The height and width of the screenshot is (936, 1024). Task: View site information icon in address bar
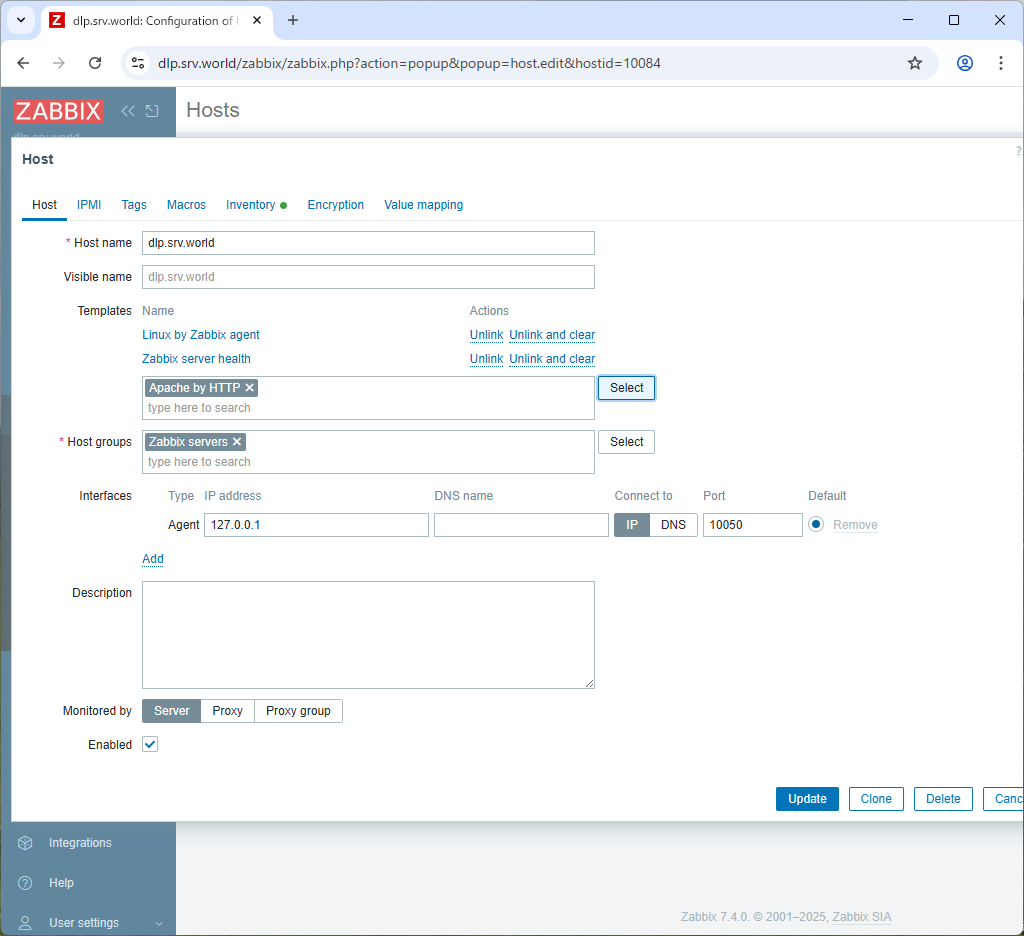point(138,63)
